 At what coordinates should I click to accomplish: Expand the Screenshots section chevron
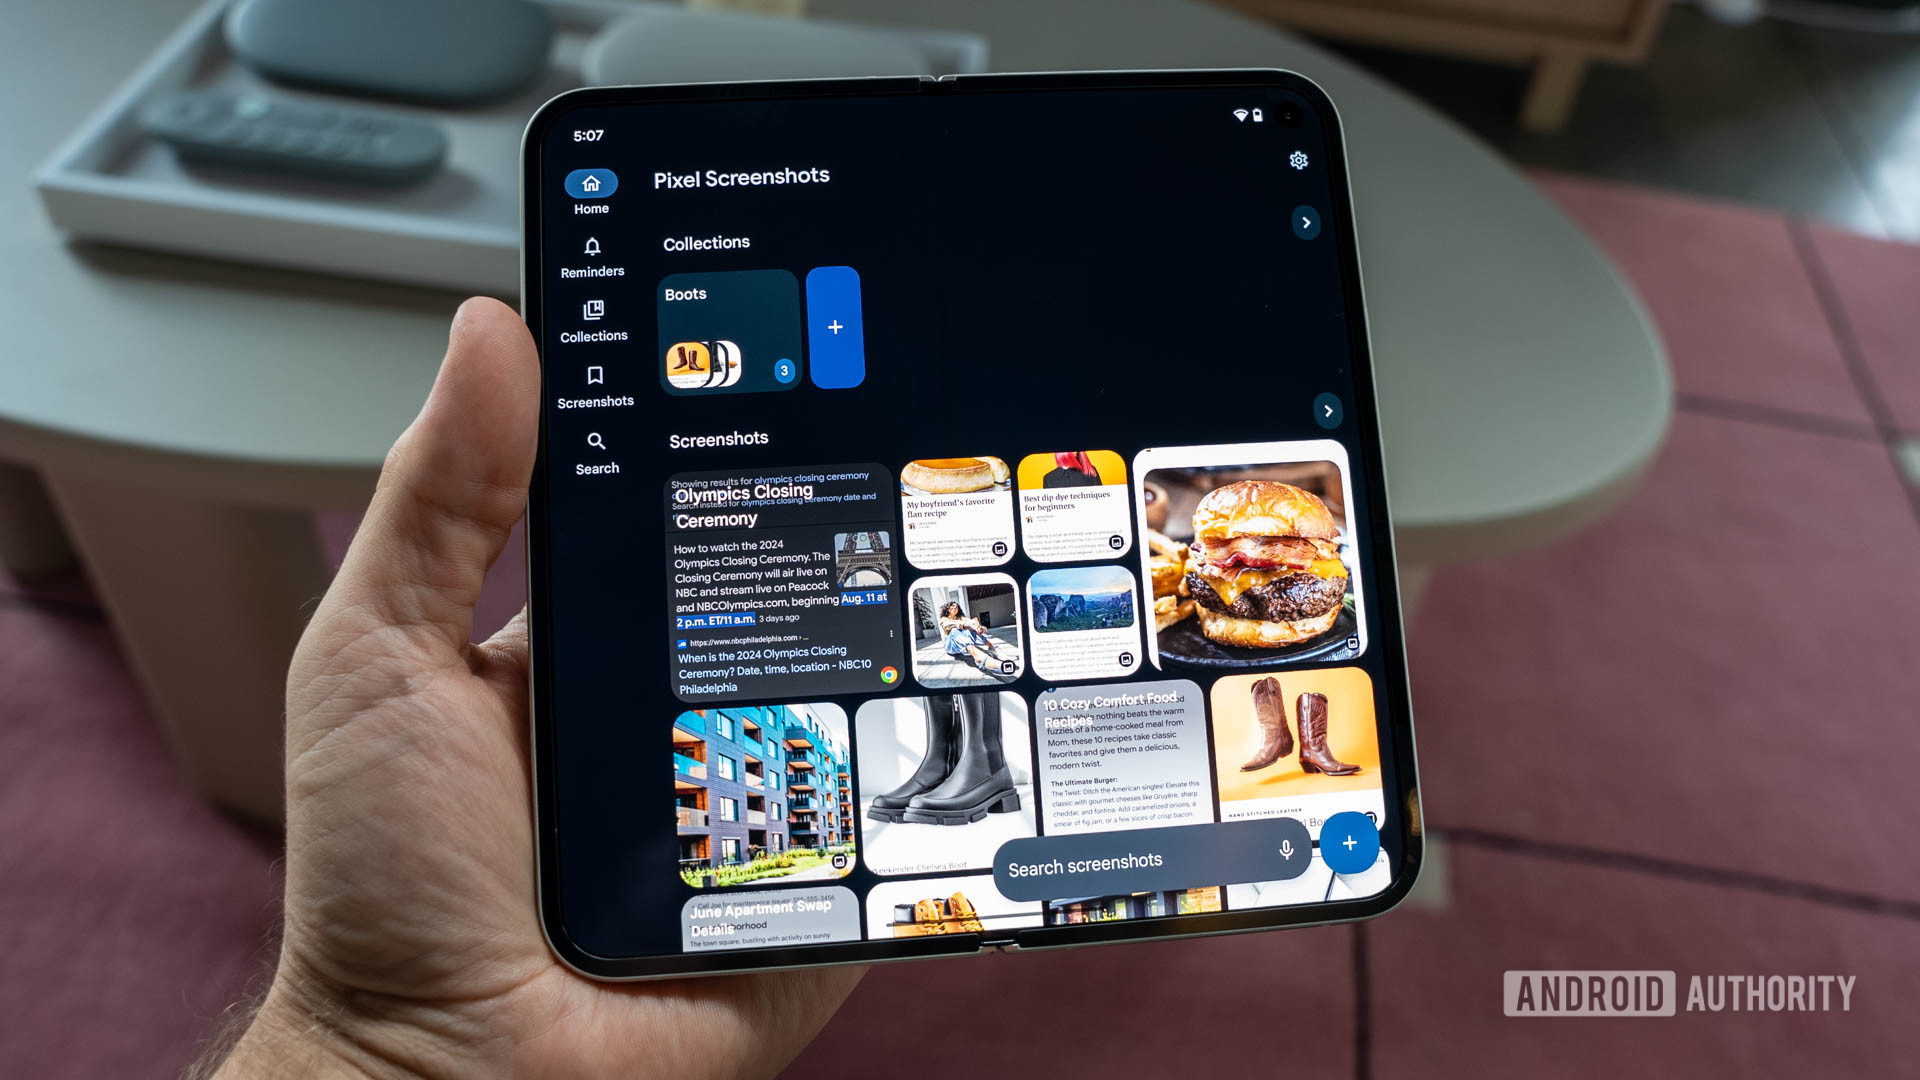(x=1328, y=410)
